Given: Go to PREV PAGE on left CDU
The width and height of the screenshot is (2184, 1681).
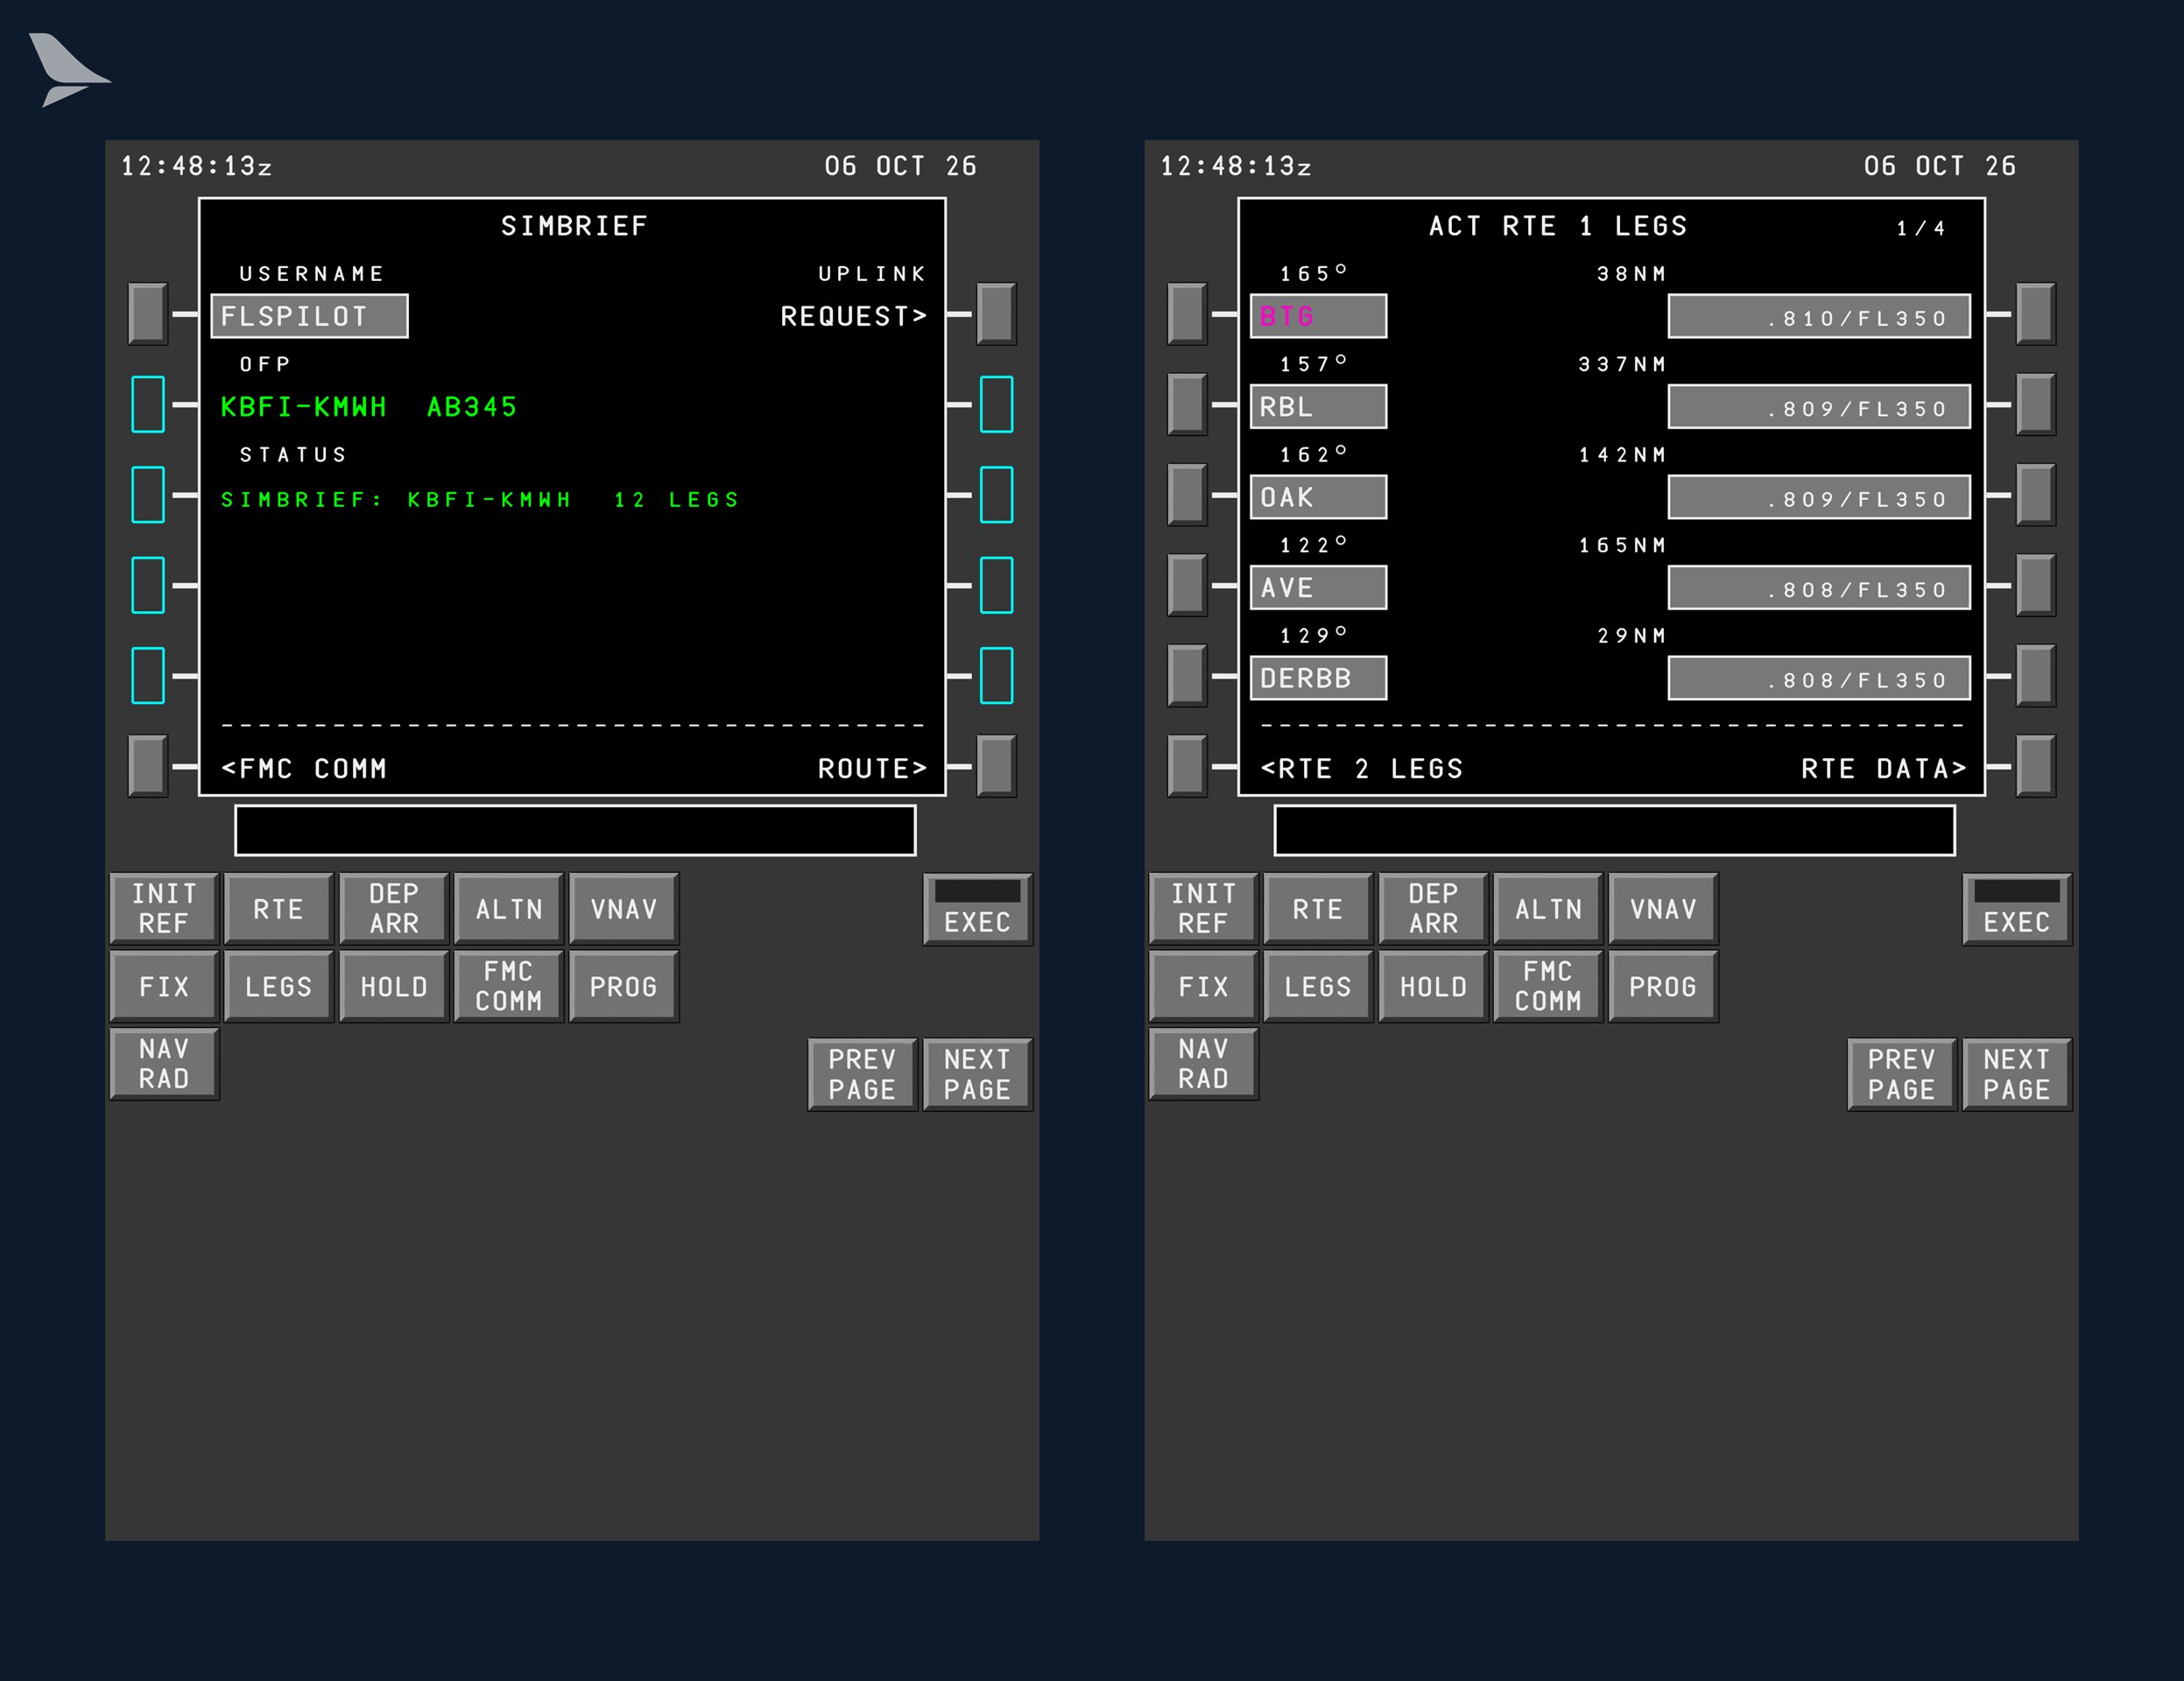Looking at the screenshot, I should point(863,1074).
